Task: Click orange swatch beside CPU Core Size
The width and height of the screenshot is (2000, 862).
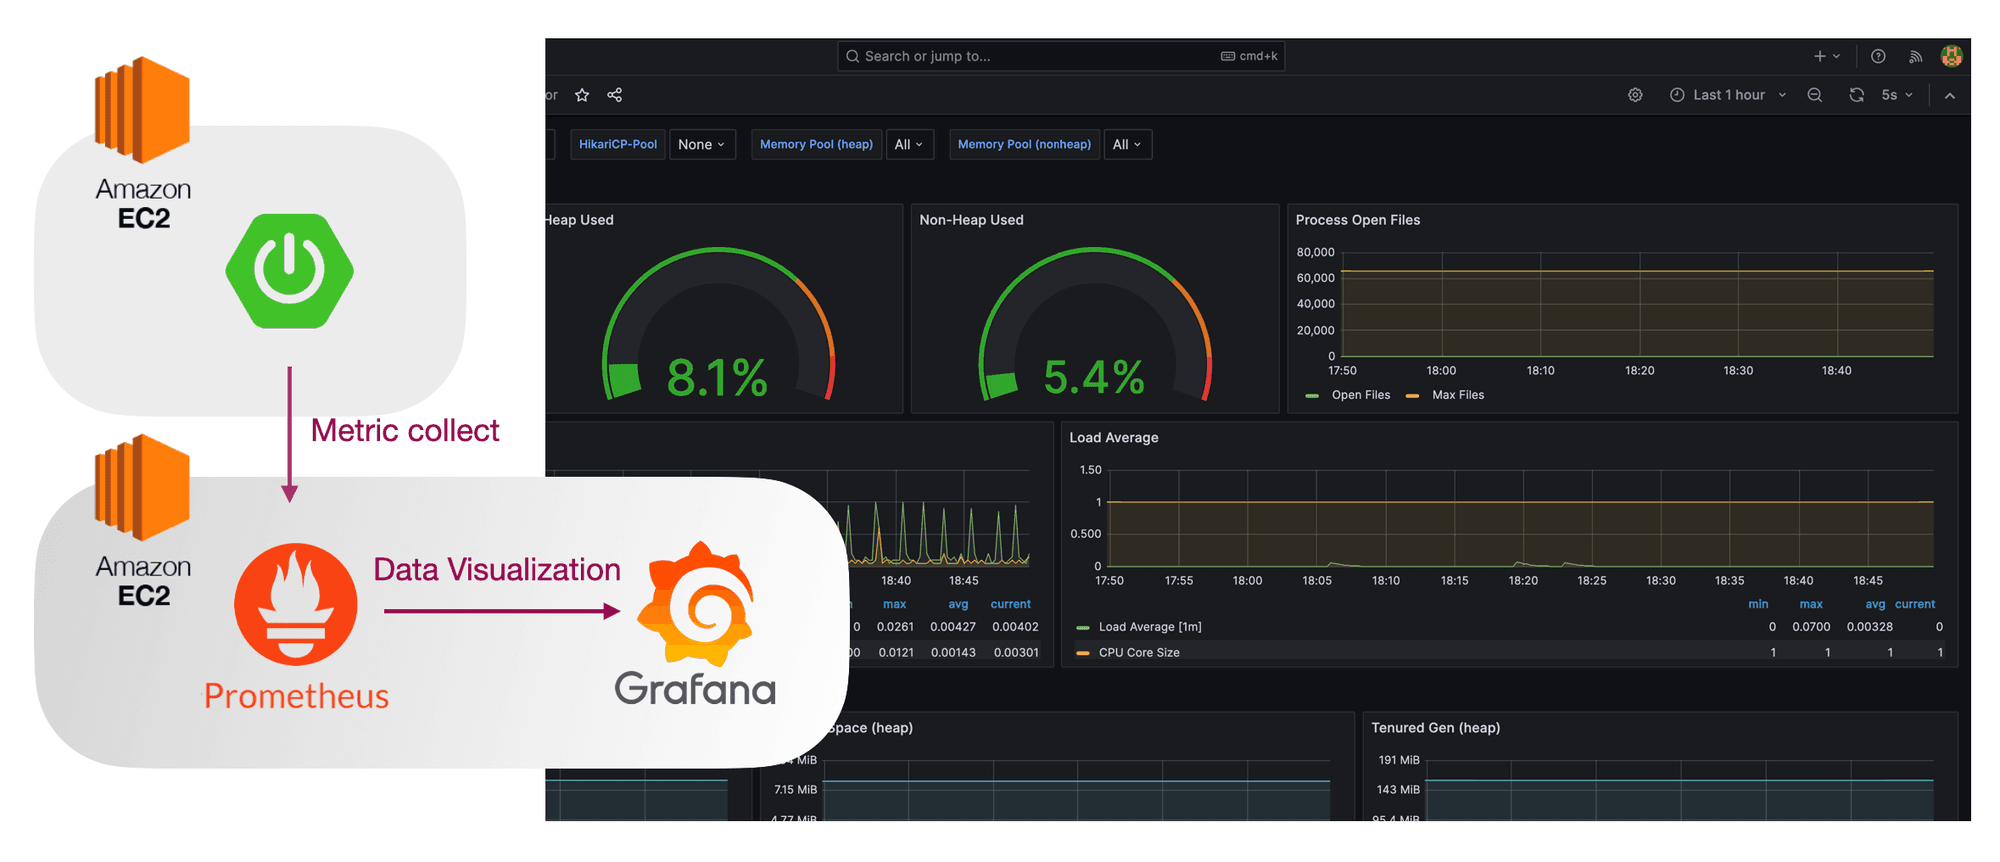Action: pyautogui.click(x=1082, y=653)
